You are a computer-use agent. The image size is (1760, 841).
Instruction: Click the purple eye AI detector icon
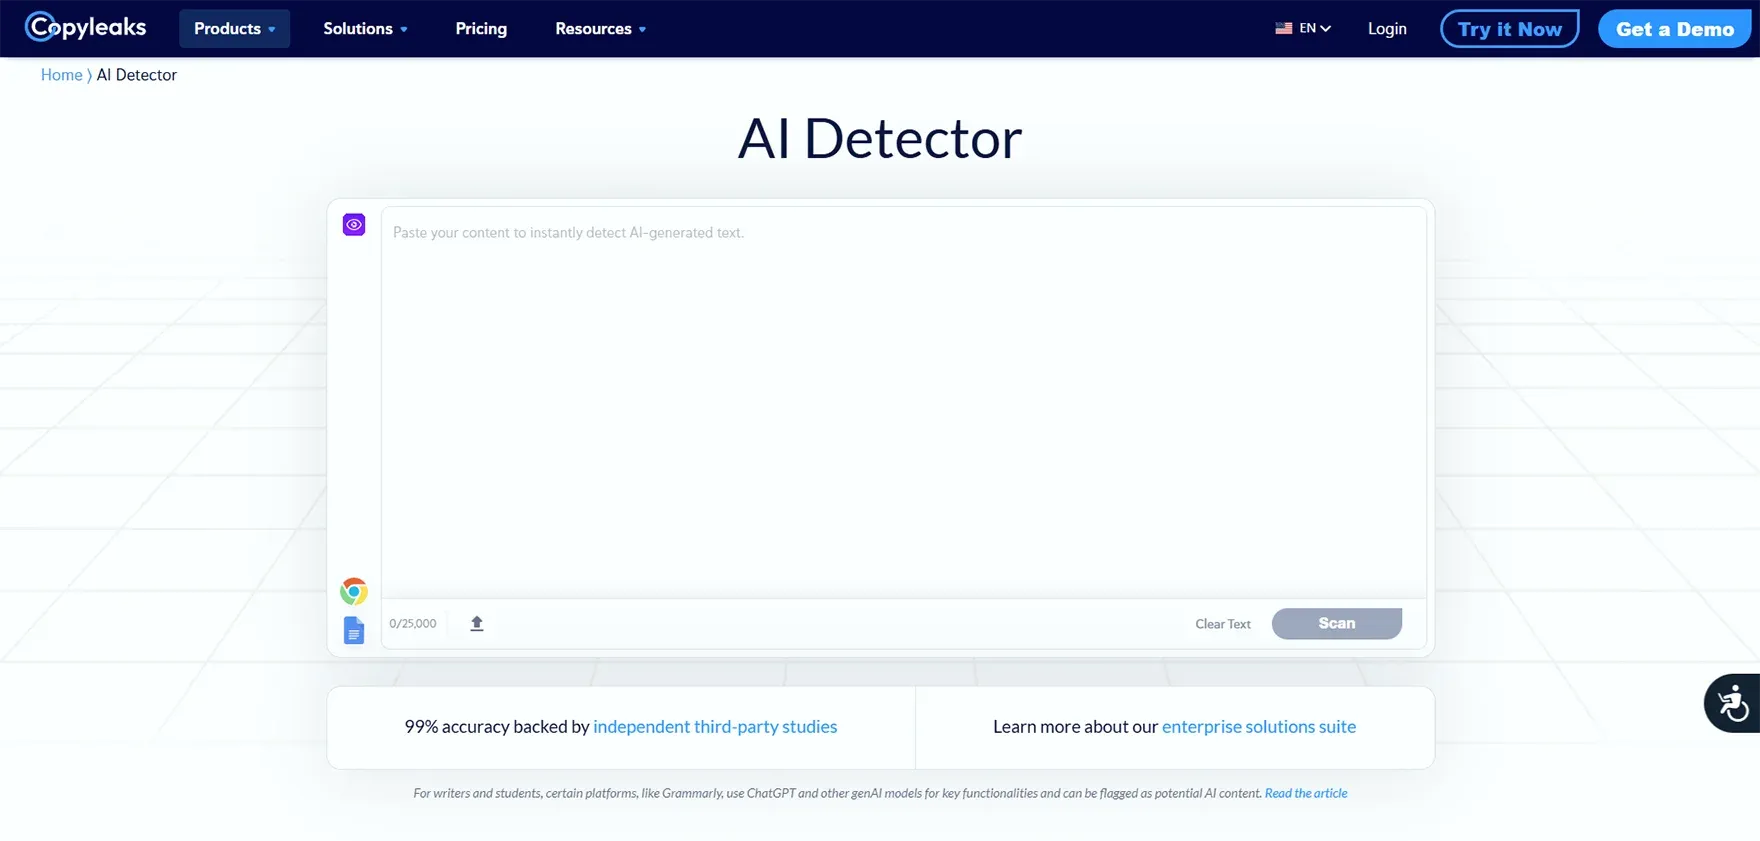point(354,225)
